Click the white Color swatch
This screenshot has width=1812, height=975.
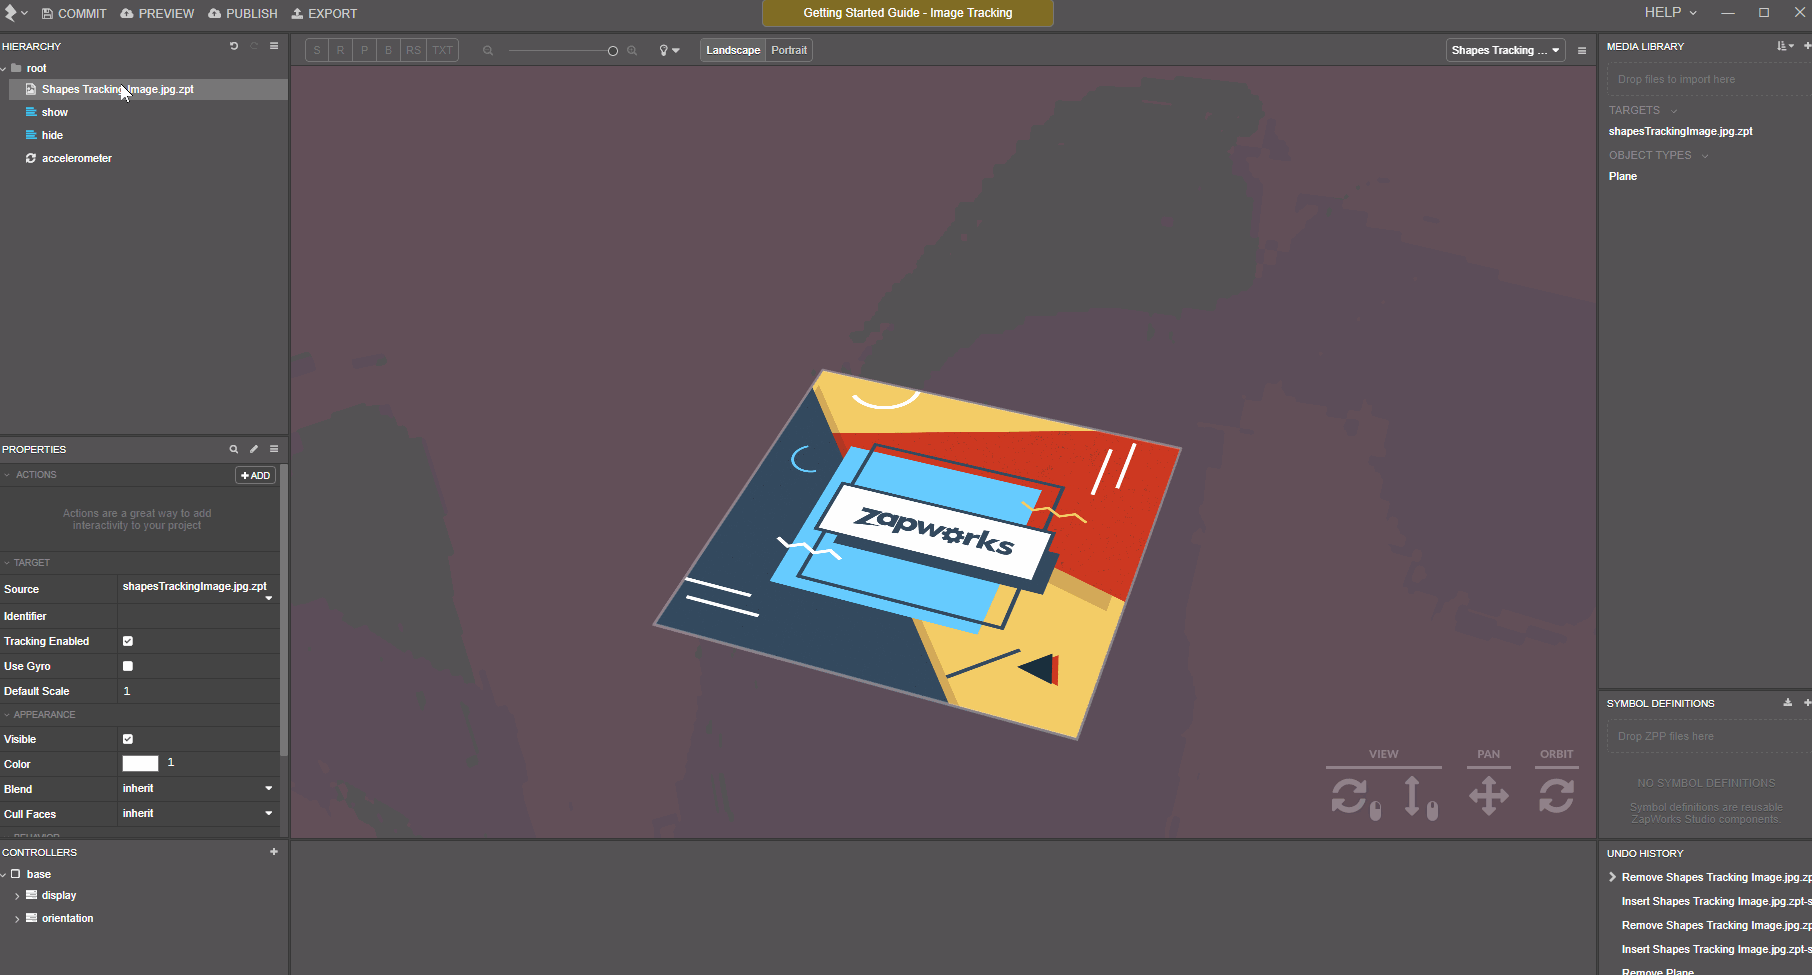pos(140,763)
